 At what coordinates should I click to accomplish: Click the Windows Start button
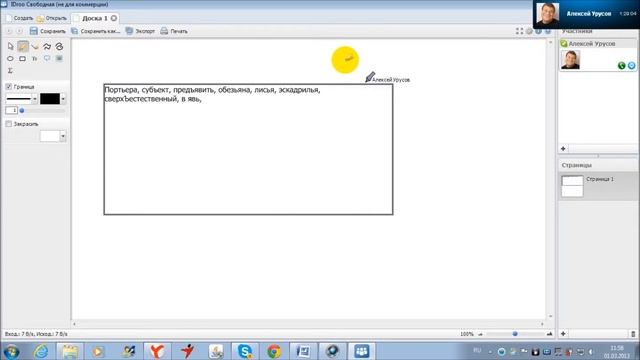(11, 351)
